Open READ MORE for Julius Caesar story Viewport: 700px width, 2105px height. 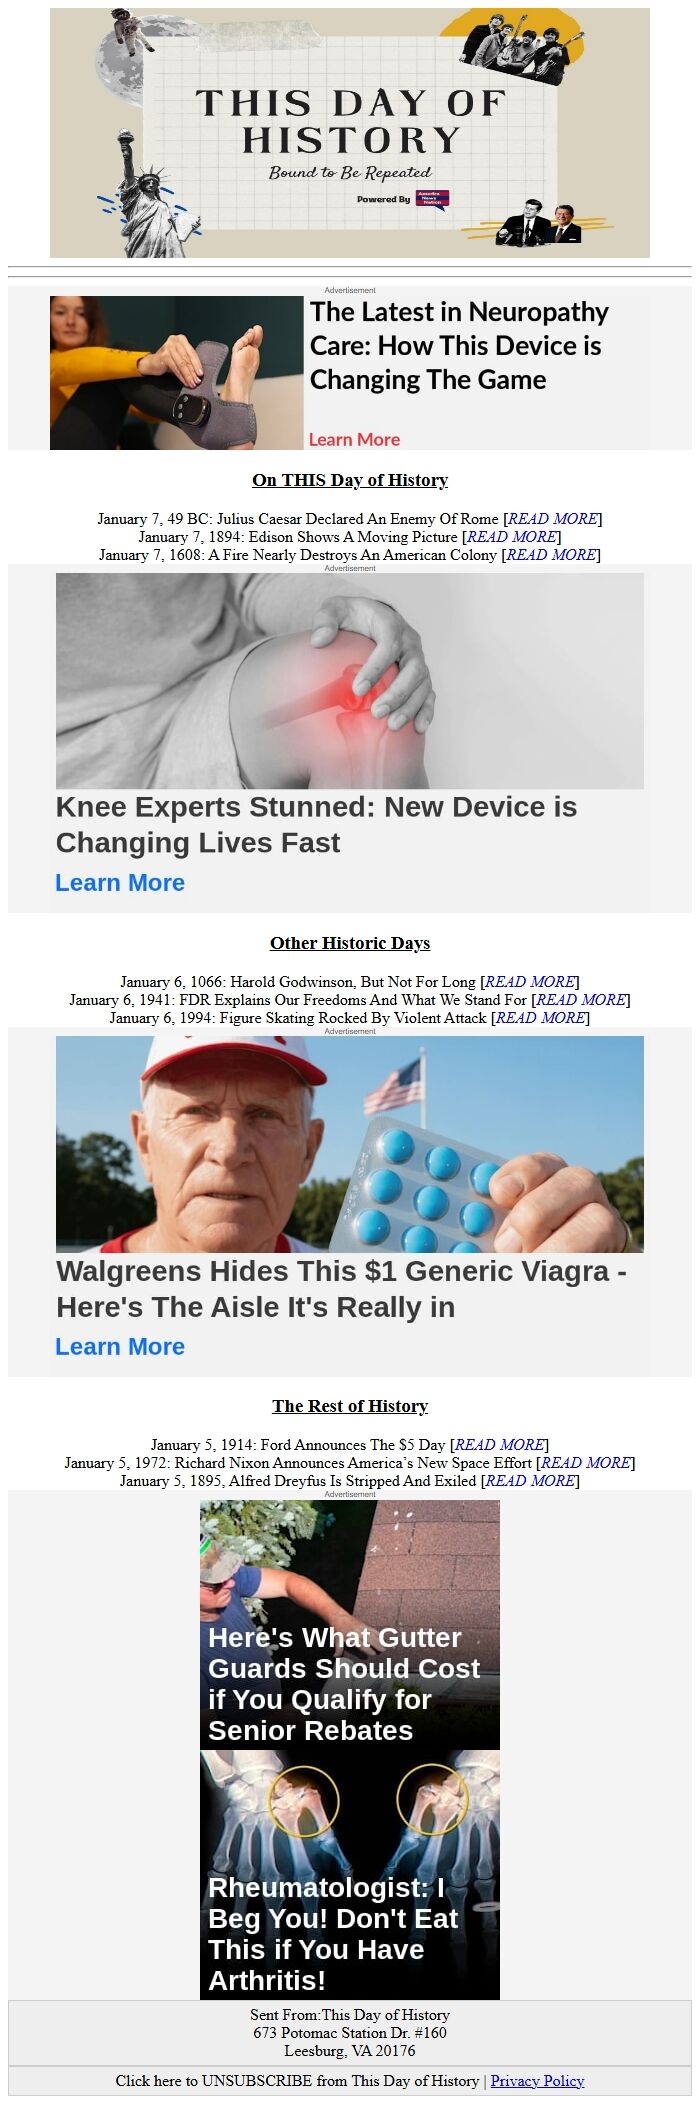pos(553,519)
